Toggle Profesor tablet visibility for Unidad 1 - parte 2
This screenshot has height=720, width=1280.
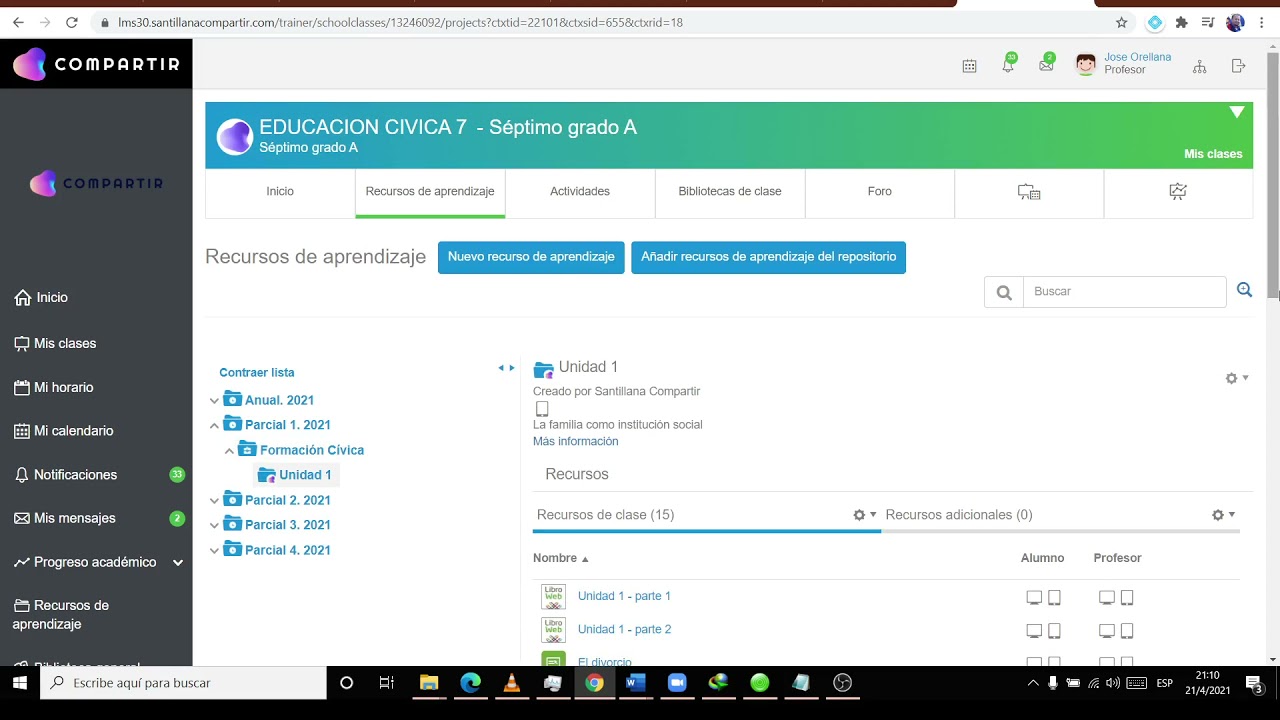point(1127,631)
